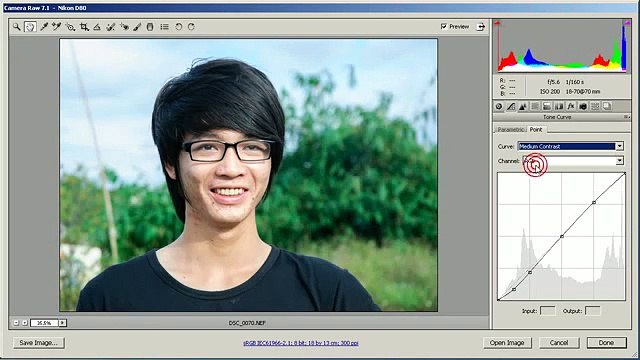Click the DSC_0070.NEF filename label
This screenshot has height=360, width=640.
click(247, 323)
